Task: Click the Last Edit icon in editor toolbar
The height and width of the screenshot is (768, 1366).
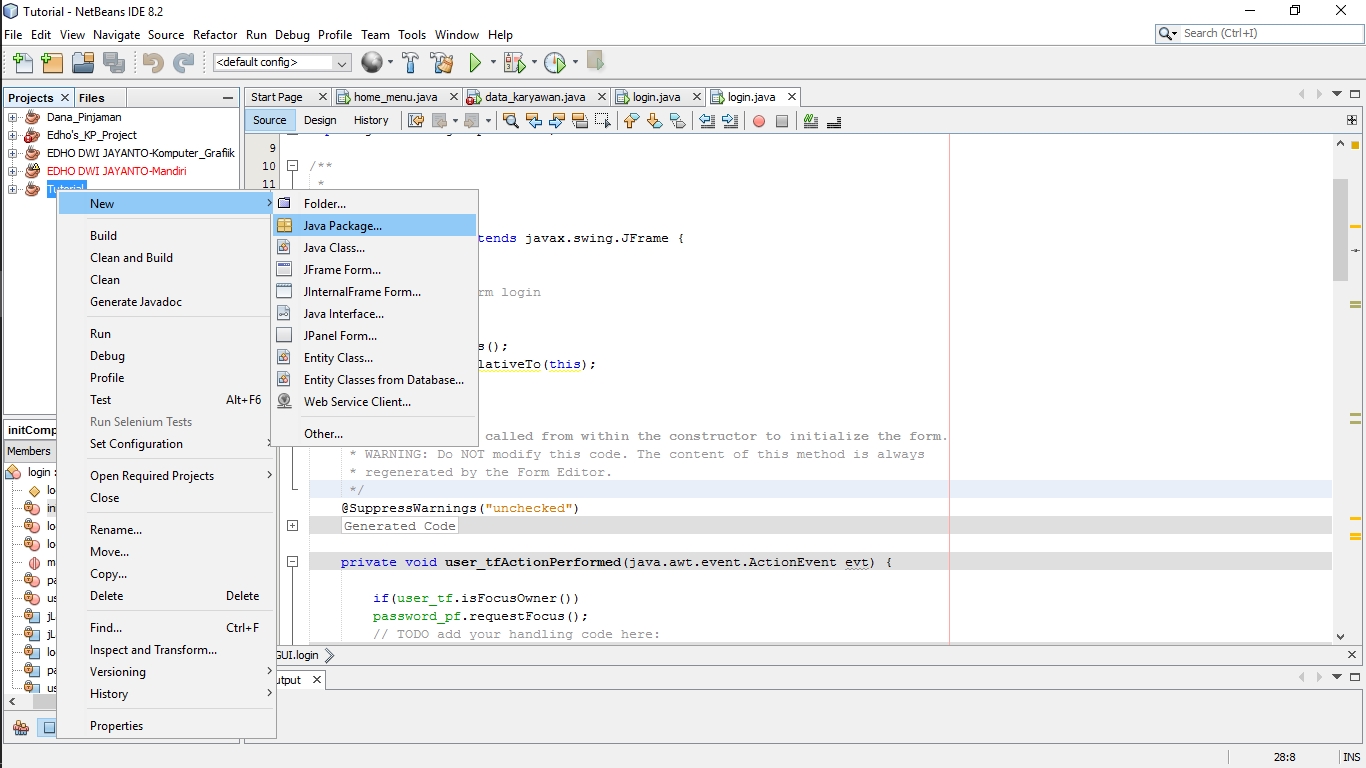Action: pyautogui.click(x=416, y=121)
